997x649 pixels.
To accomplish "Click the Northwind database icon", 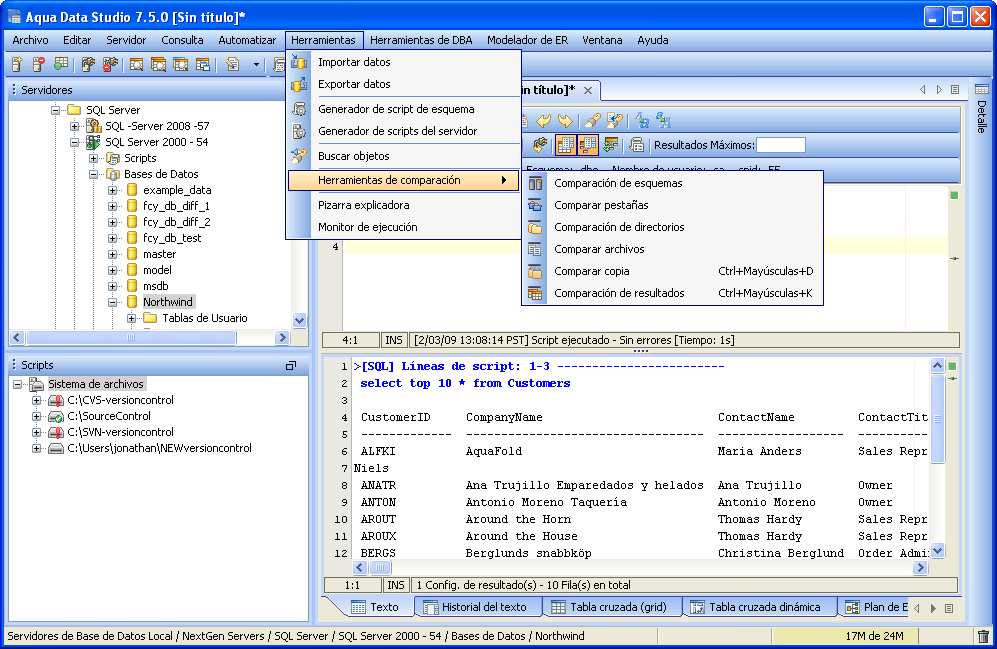I will point(132,302).
